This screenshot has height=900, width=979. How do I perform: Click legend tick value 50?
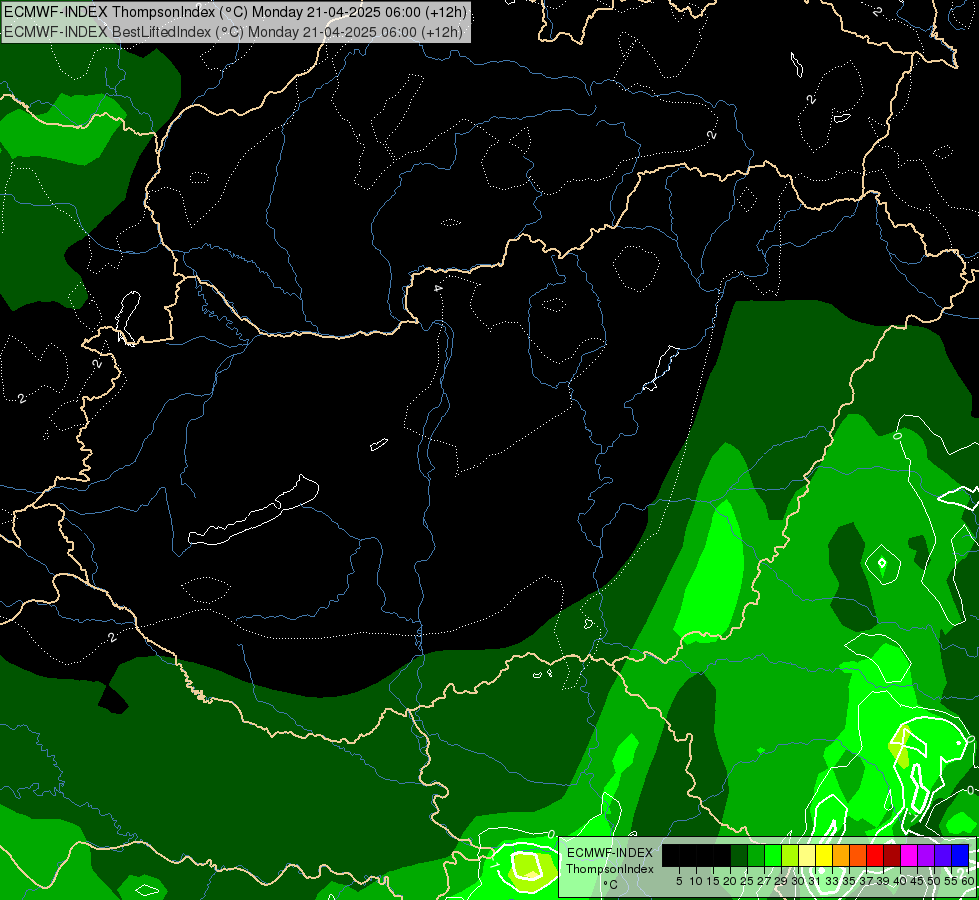coord(934,881)
